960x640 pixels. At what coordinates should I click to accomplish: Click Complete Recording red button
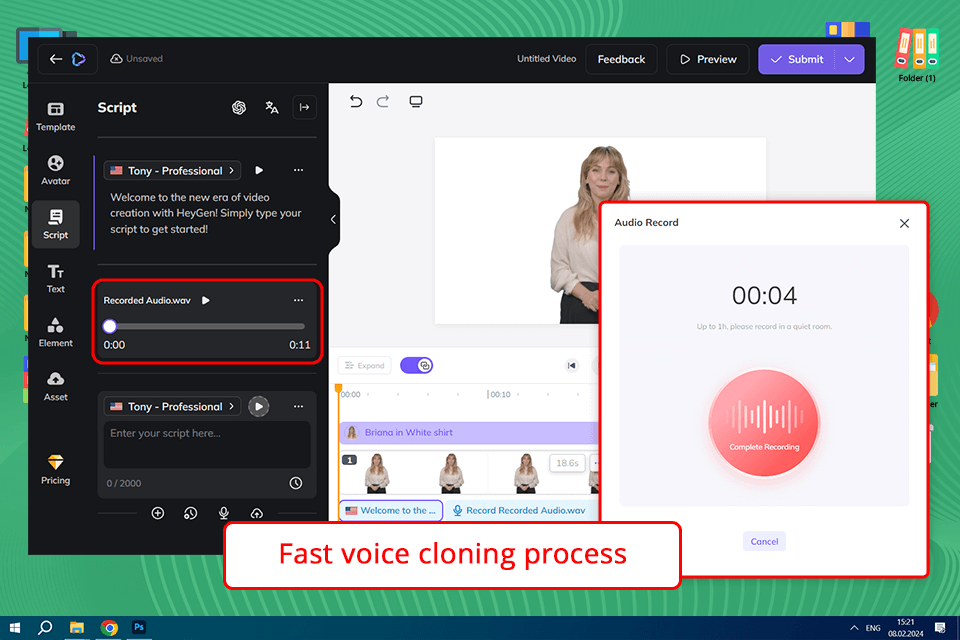[x=763, y=423]
